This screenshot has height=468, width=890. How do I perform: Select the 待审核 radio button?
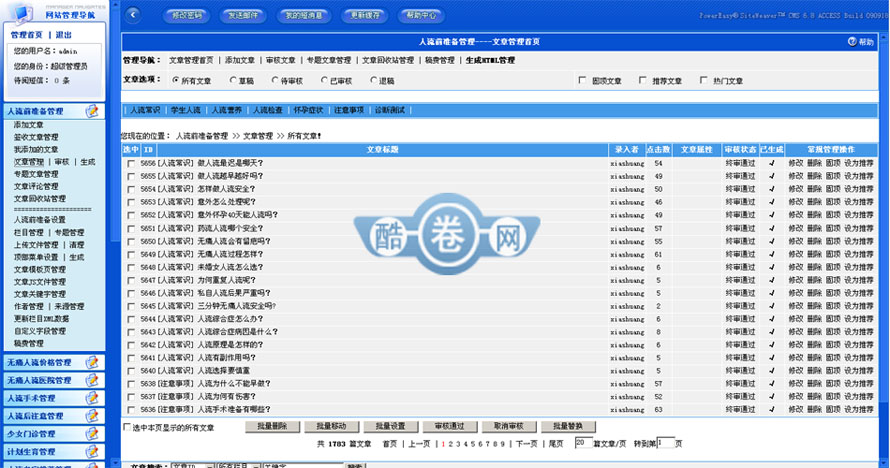click(275, 80)
